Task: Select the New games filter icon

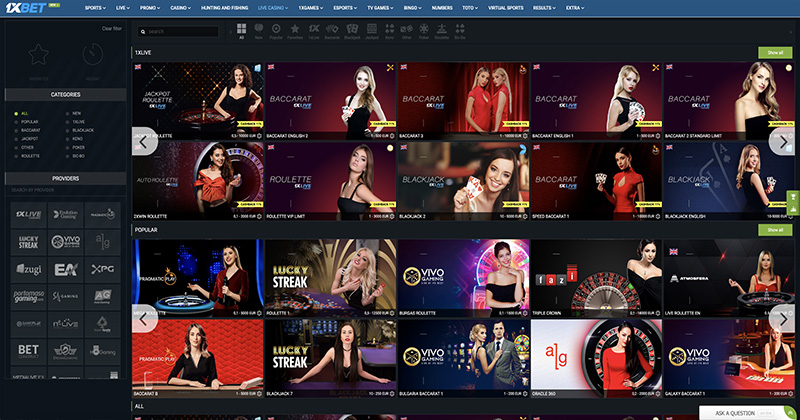Action: point(259,31)
